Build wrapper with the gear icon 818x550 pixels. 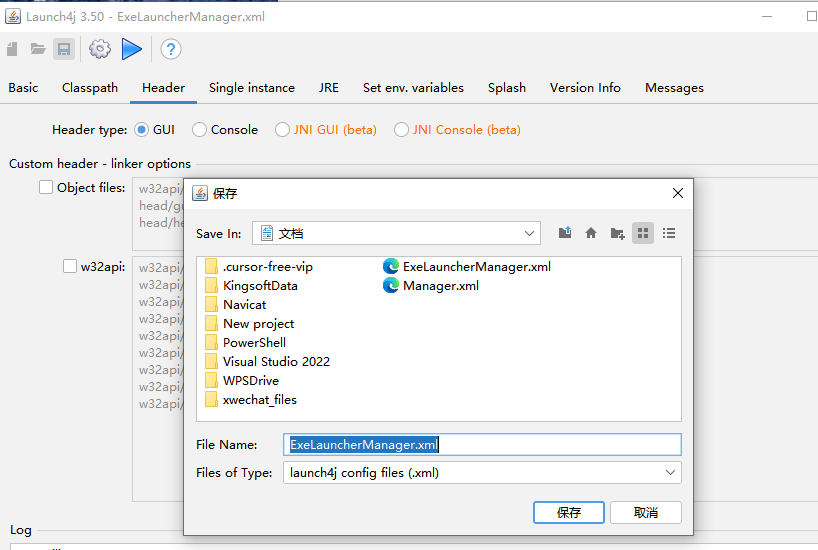(x=100, y=49)
